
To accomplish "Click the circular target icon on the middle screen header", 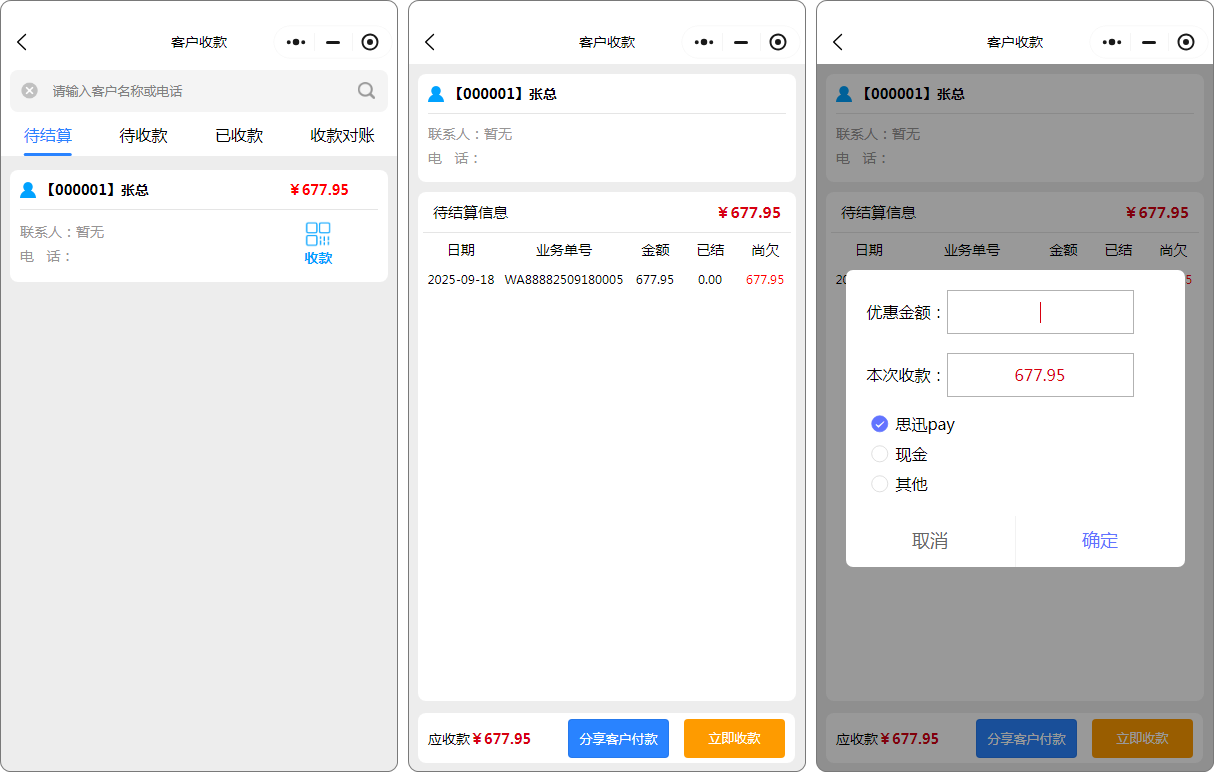I will point(778,42).
